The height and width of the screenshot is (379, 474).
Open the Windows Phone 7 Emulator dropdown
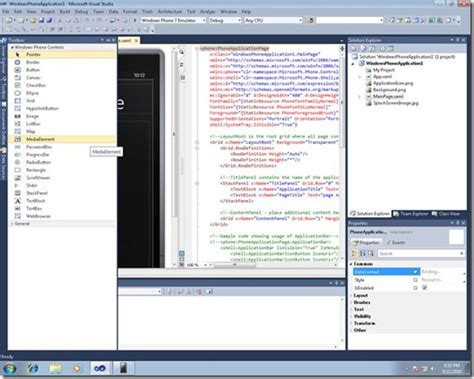click(204, 20)
